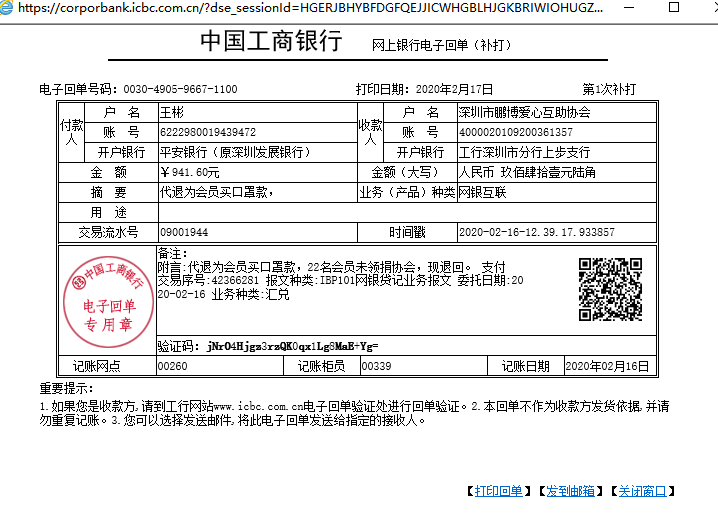Viewport: 718px width, 519px height.
Task: Click the verification code jNrO4Hjgz3rzQK0qx1Lg8MaE+Yg=
Action: [x=293, y=346]
